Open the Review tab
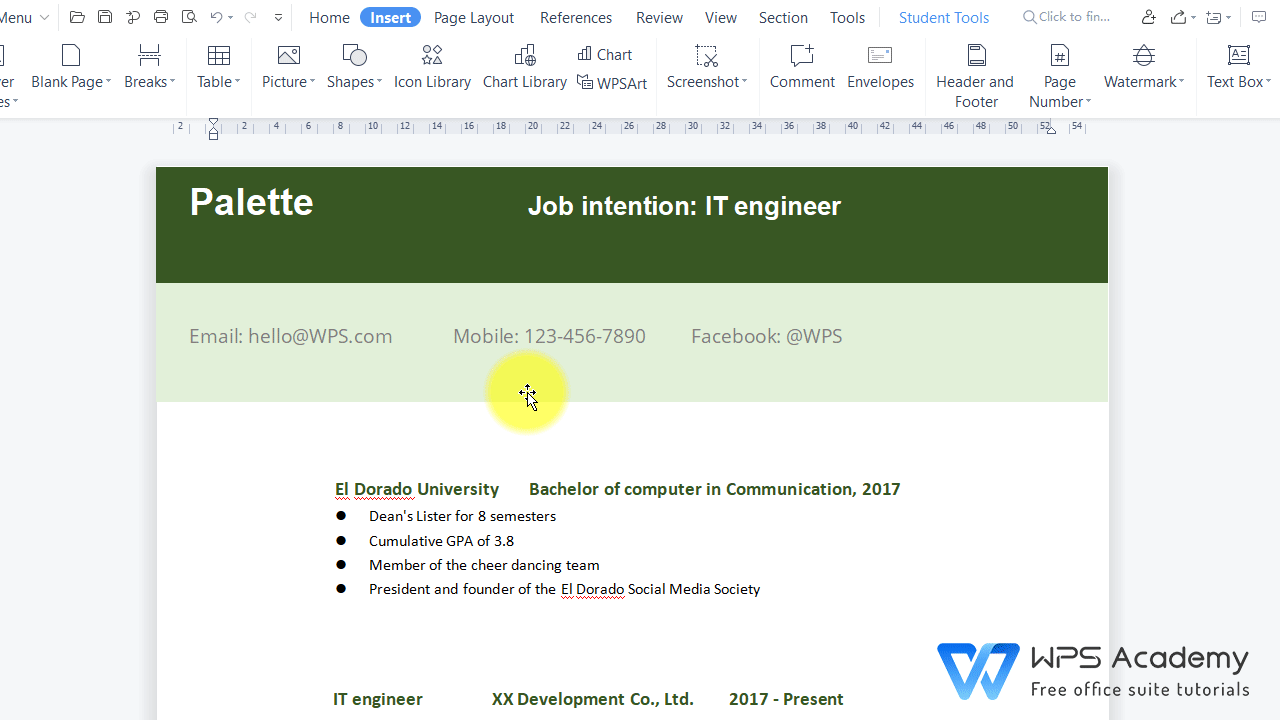This screenshot has height=720, width=1280. tap(660, 17)
